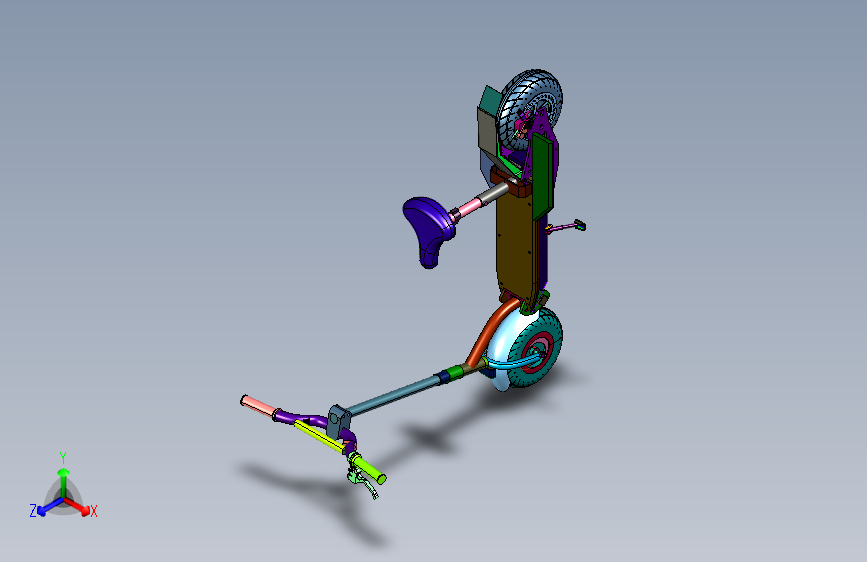The image size is (867, 562).
Task: Select the gray clamp block on the handlebar
Action: click(x=338, y=420)
